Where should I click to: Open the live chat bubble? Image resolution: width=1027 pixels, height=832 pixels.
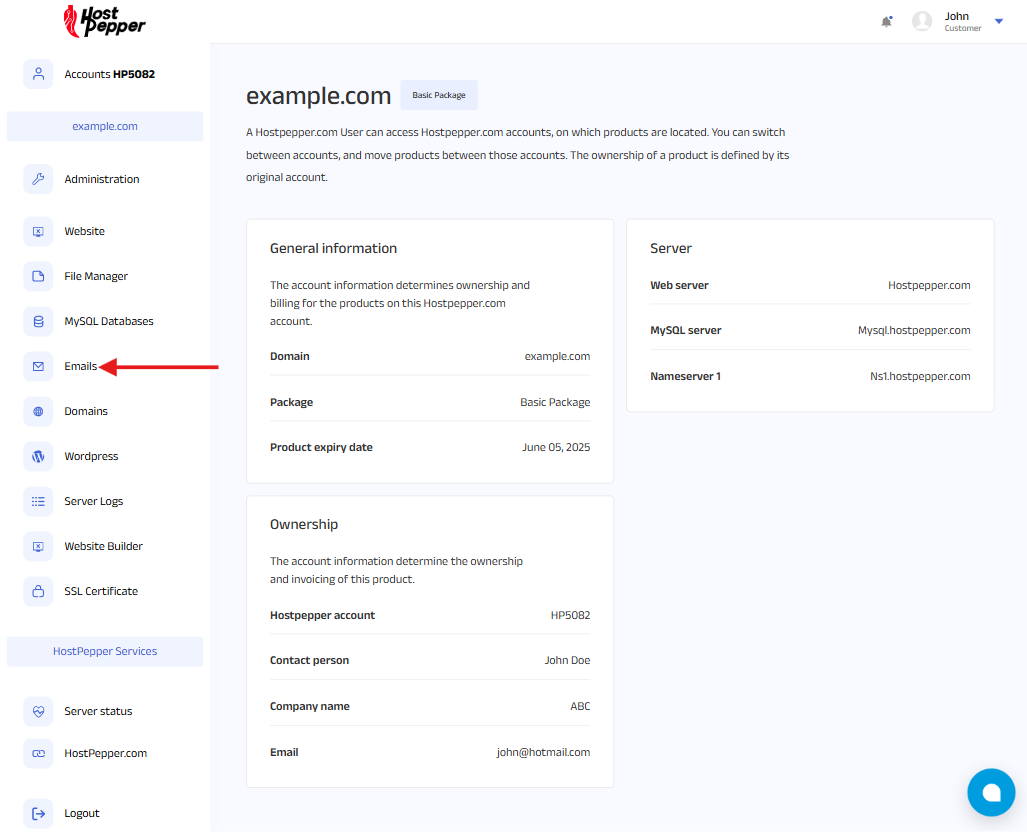(991, 793)
